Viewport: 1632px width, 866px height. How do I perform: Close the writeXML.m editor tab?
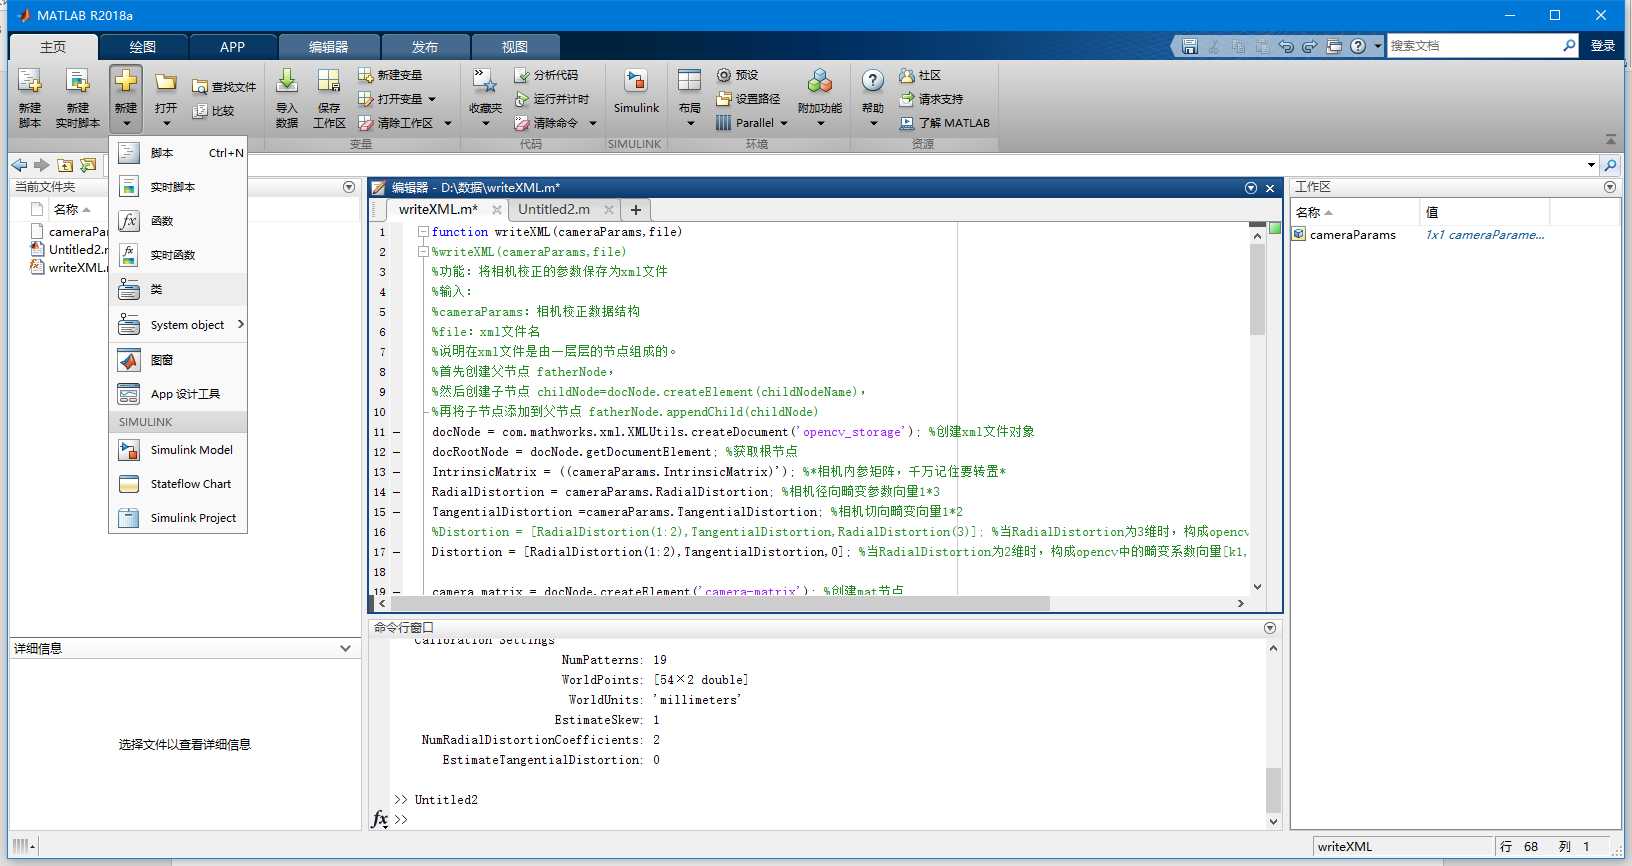coord(497,210)
